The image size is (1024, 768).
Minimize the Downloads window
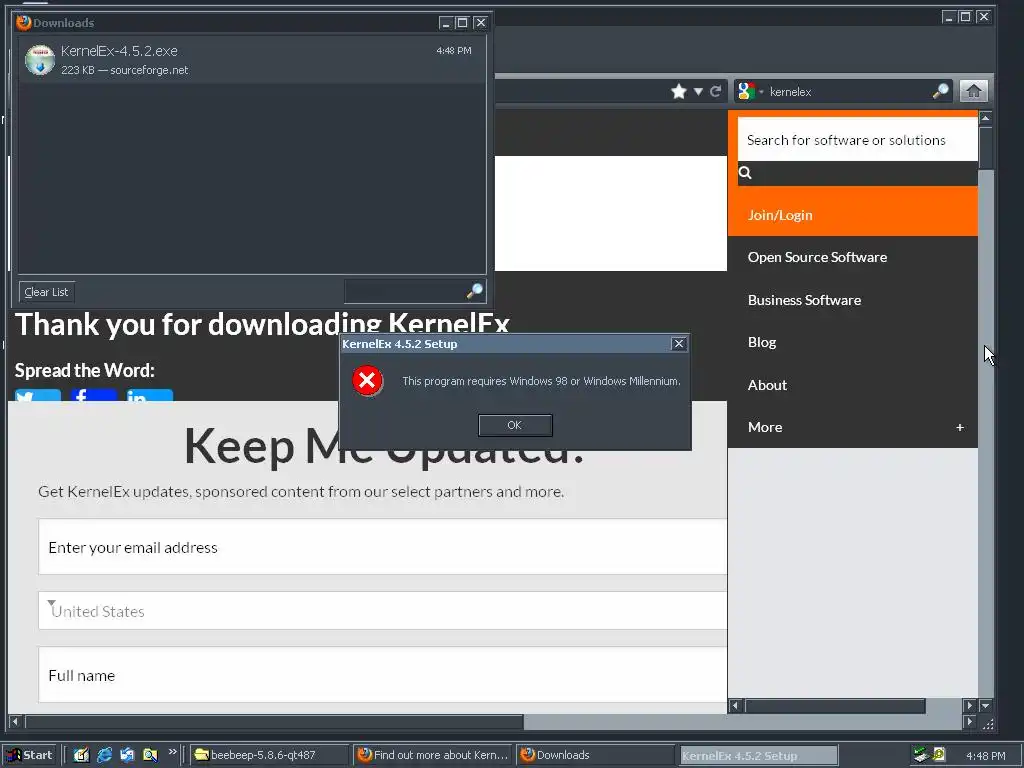pyautogui.click(x=446, y=23)
